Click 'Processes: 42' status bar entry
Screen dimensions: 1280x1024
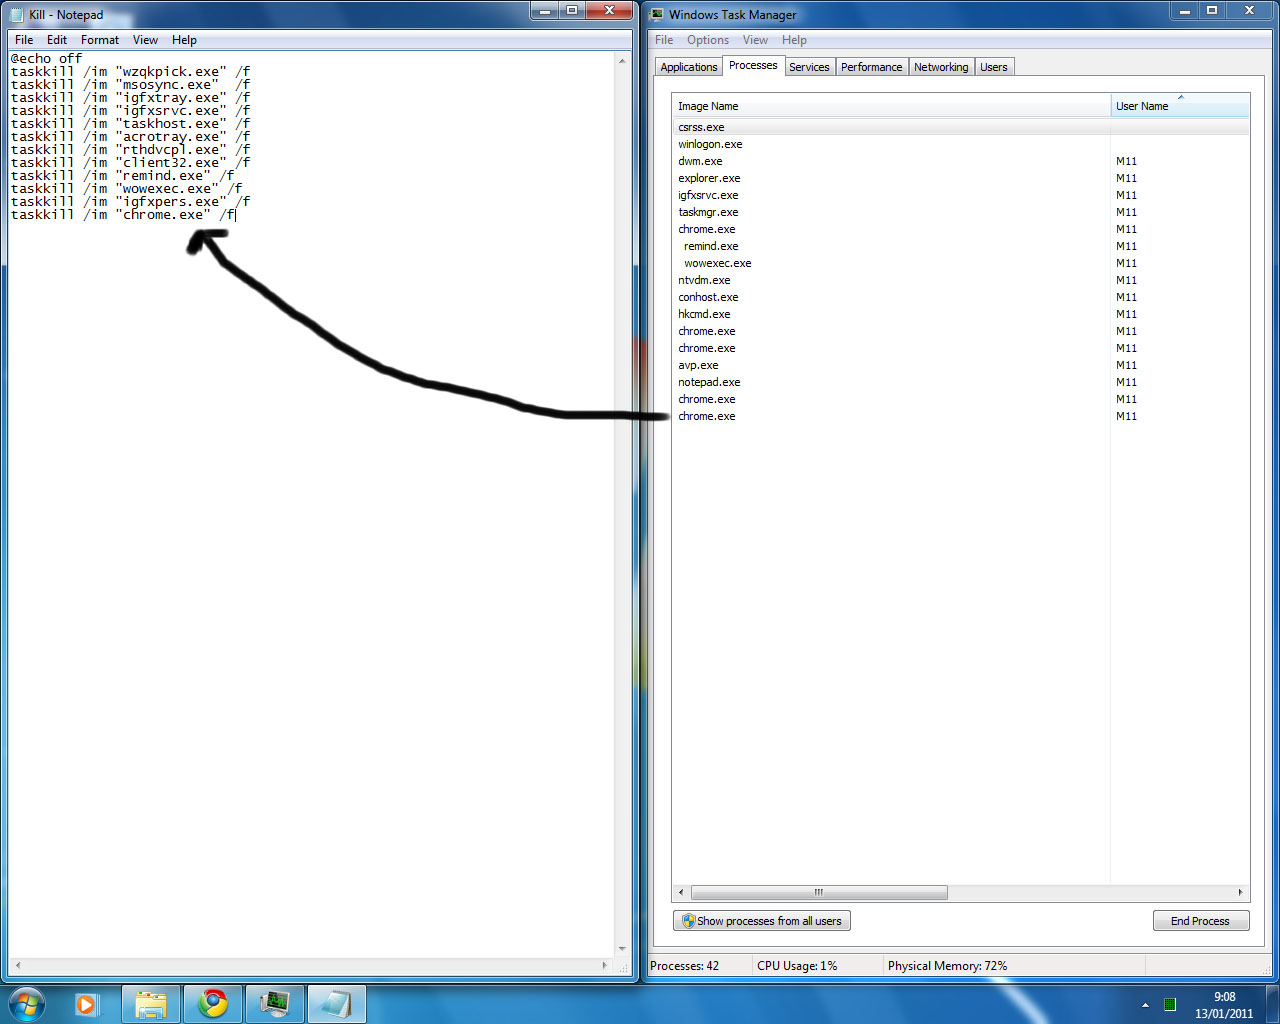coord(684,966)
